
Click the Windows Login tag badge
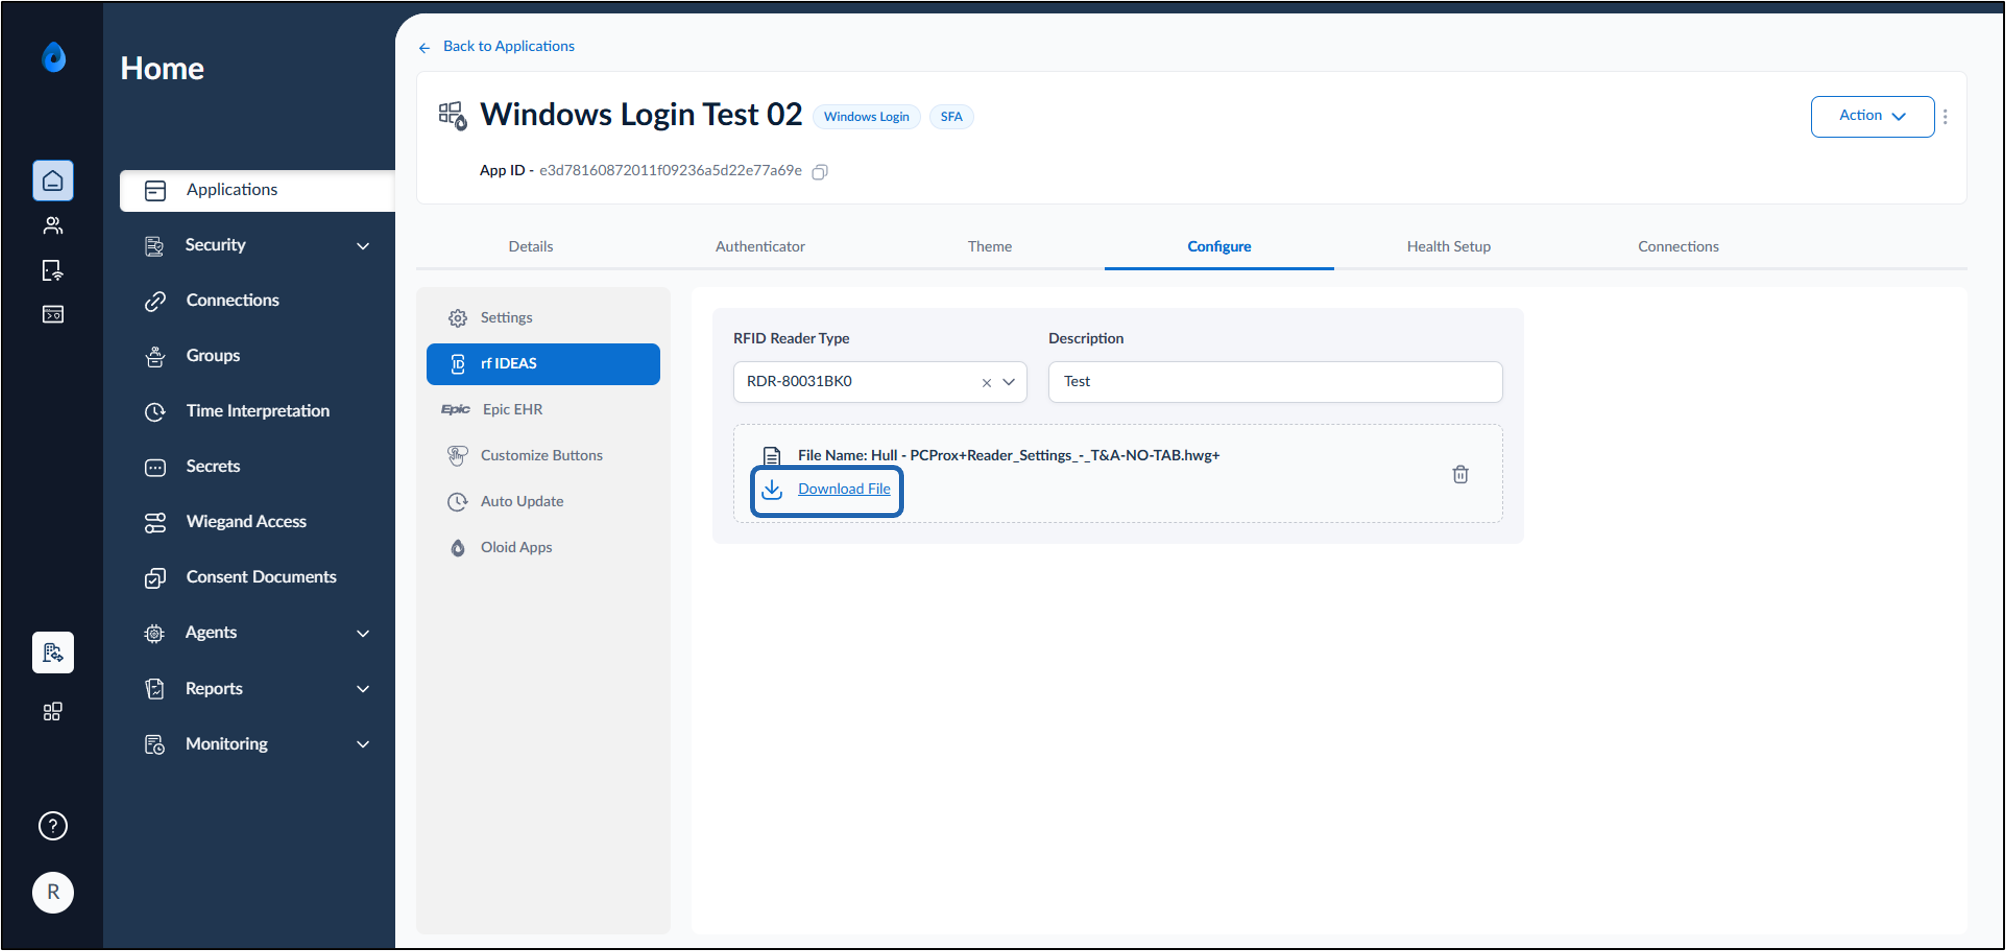click(x=866, y=117)
